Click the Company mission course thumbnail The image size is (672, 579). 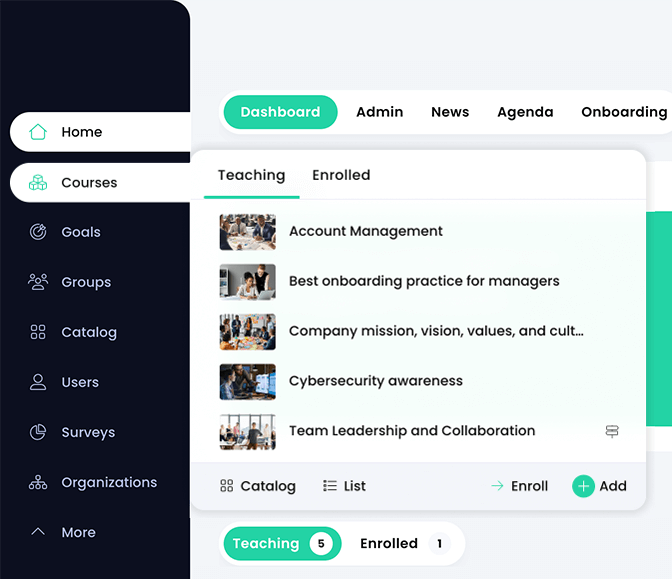tap(247, 332)
